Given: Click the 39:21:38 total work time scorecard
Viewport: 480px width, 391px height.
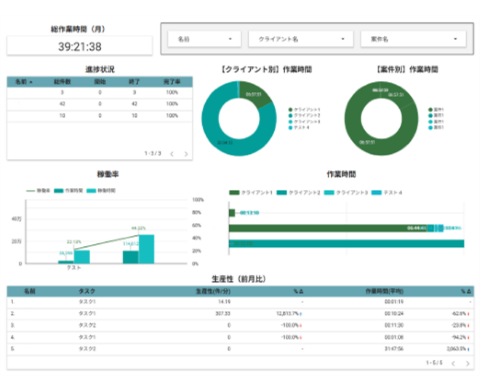Looking at the screenshot, I should 80,46.
